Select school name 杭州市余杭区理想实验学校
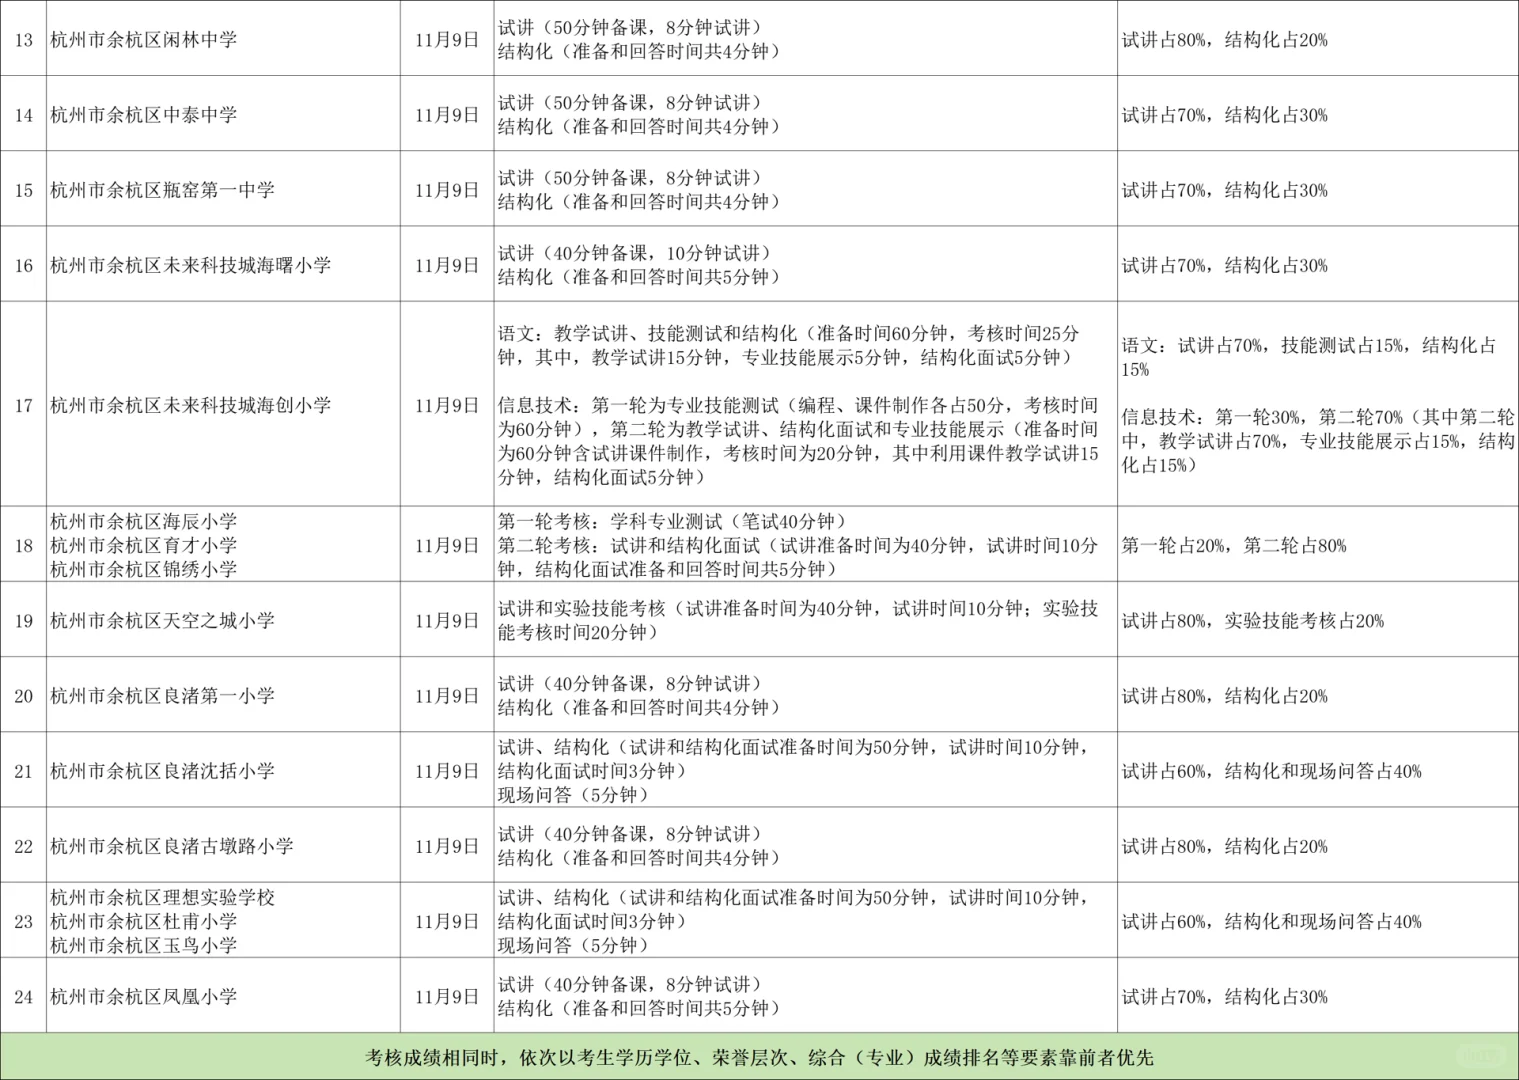The image size is (1519, 1080). tap(162, 897)
